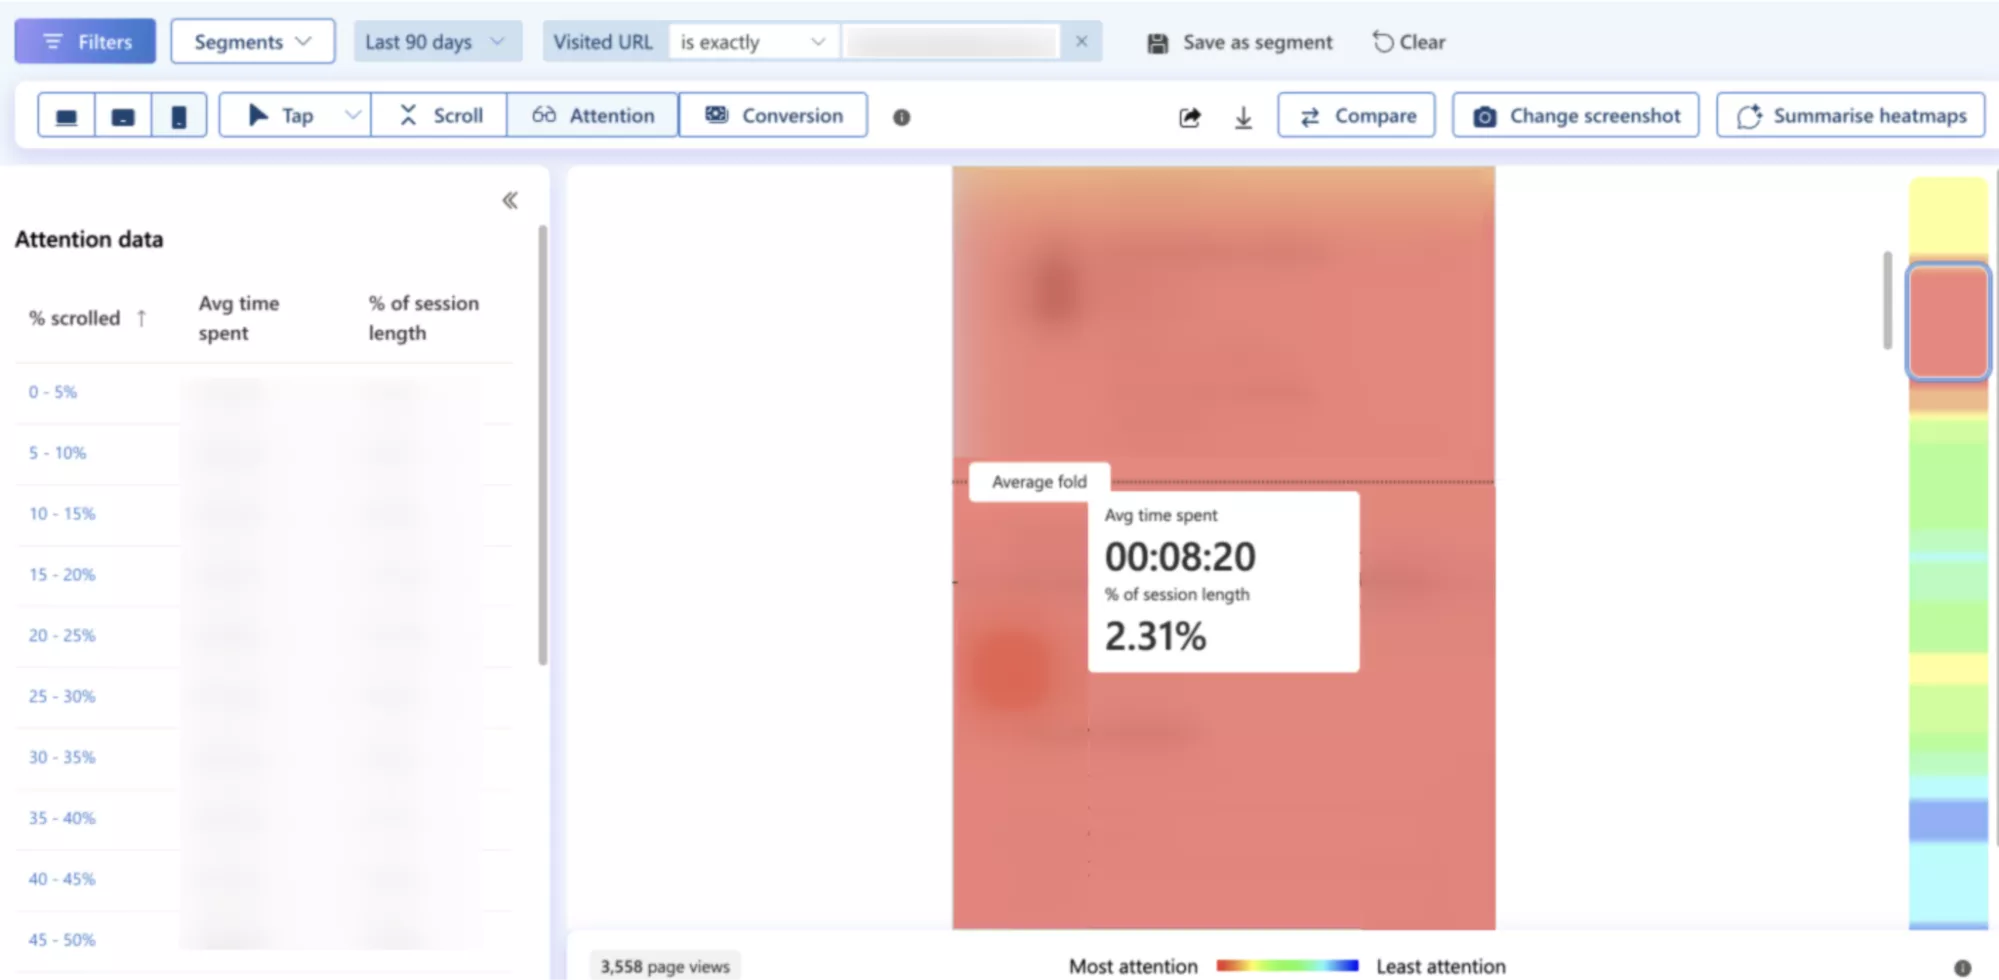
Task: Select the desktop device view icon
Action: pyautogui.click(x=66, y=116)
